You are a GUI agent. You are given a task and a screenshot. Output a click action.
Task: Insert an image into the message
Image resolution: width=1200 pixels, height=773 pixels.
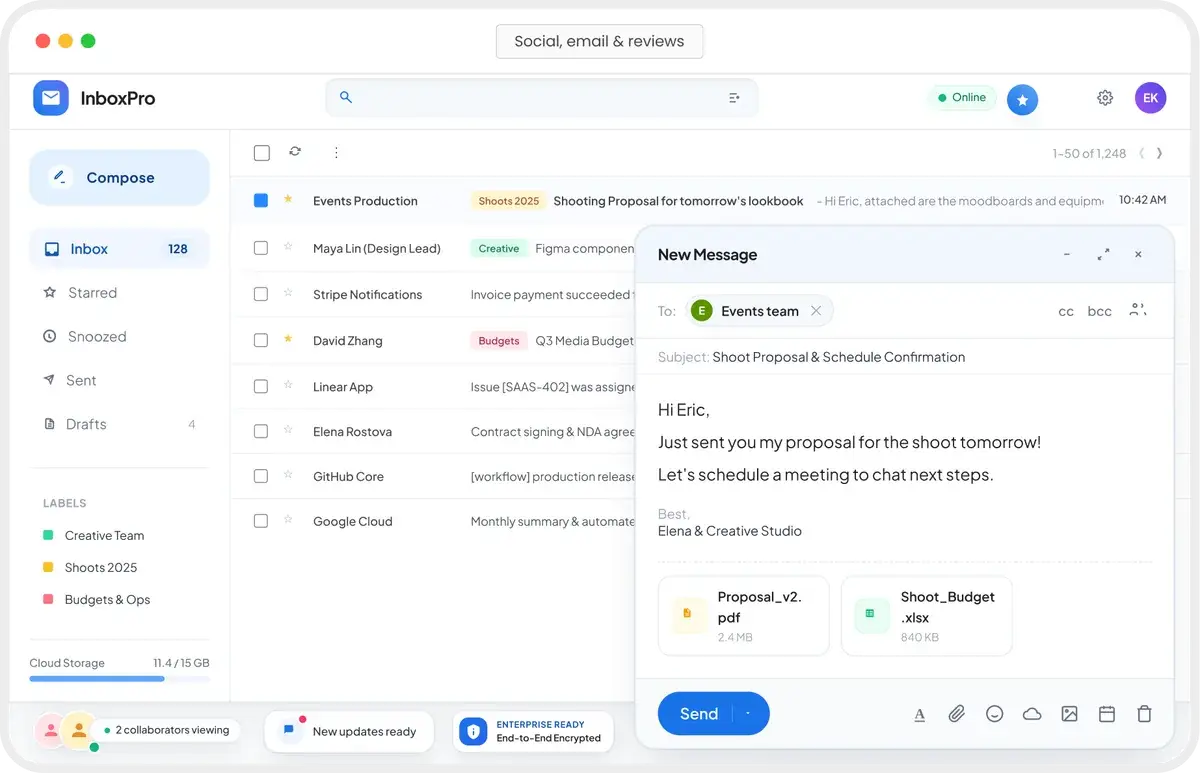coord(1070,714)
